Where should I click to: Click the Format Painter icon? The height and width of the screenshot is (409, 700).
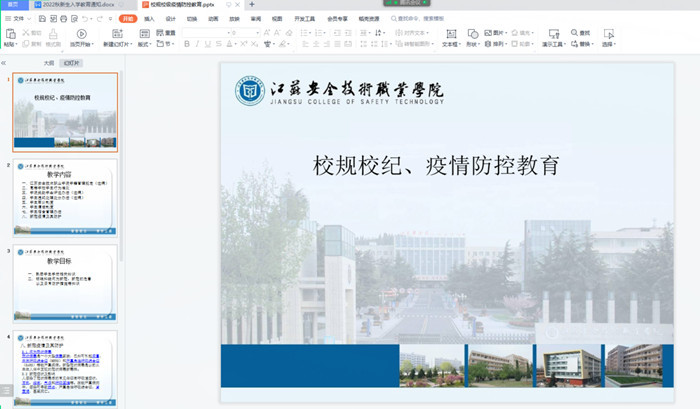pos(56,33)
